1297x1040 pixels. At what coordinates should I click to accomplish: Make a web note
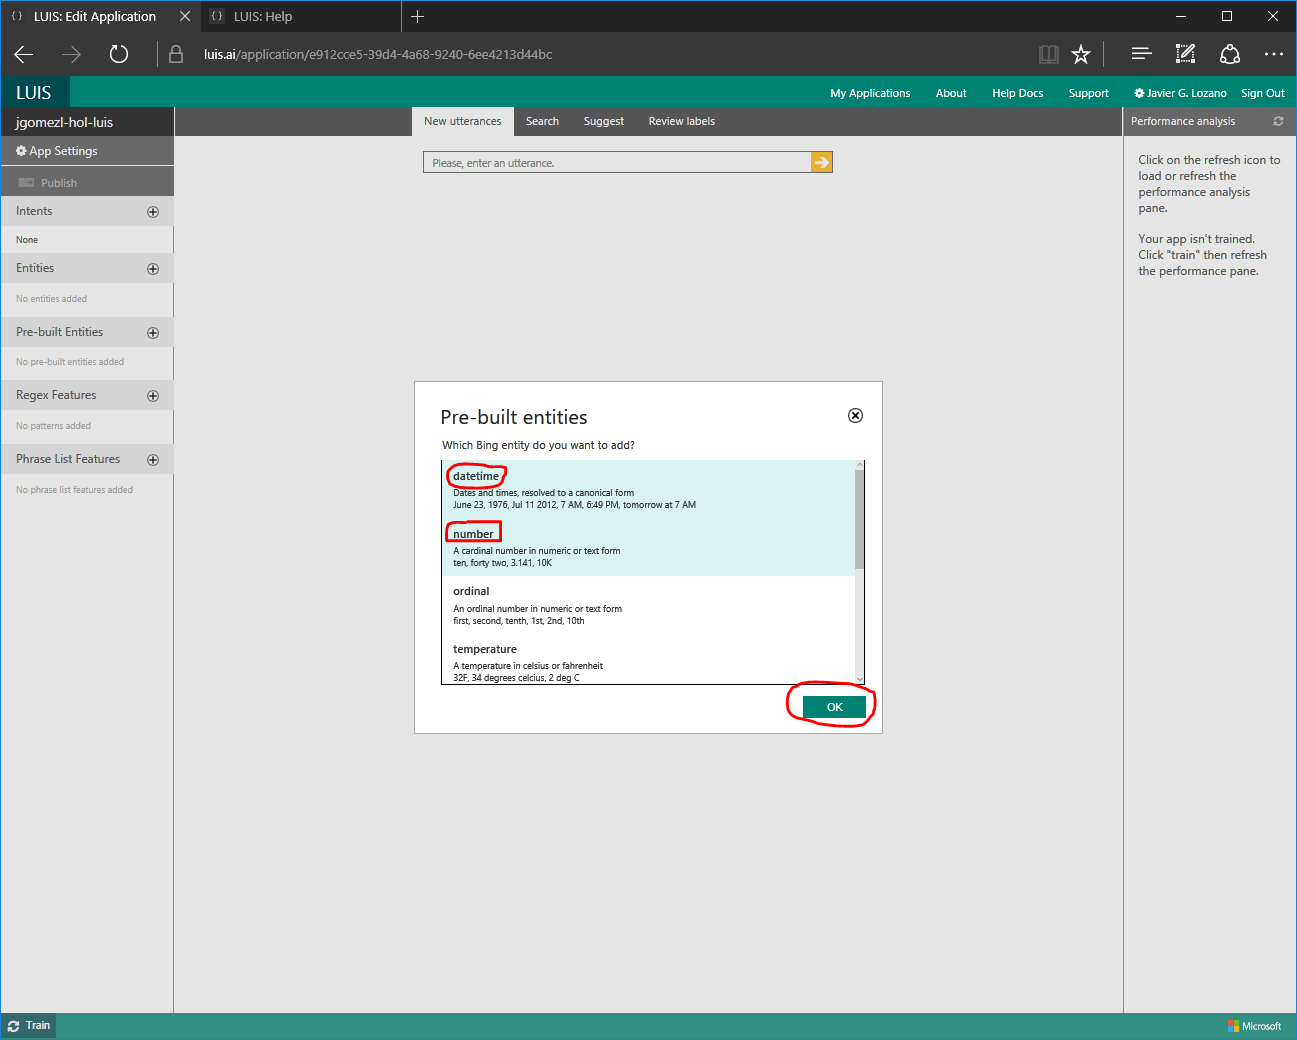coord(1185,54)
